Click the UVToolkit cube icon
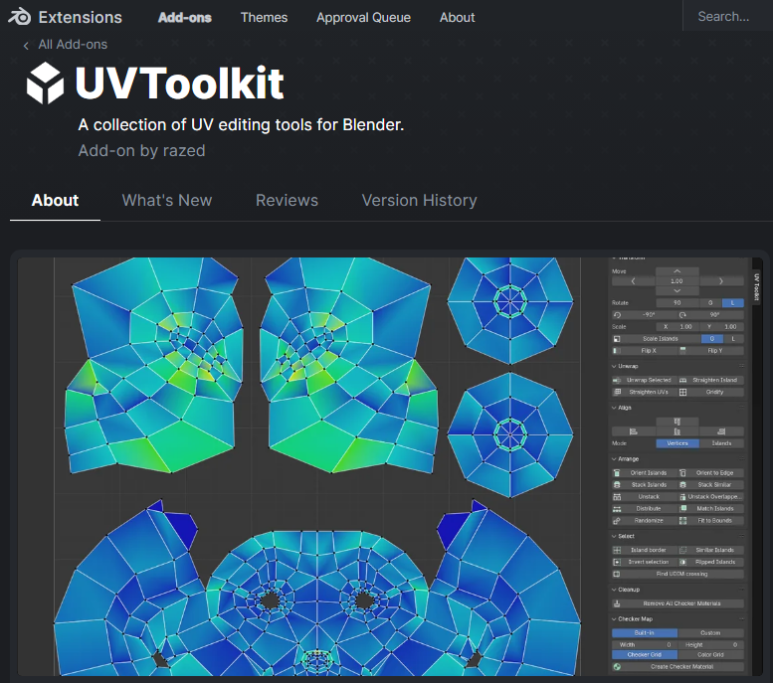The height and width of the screenshot is (683, 773). point(45,83)
